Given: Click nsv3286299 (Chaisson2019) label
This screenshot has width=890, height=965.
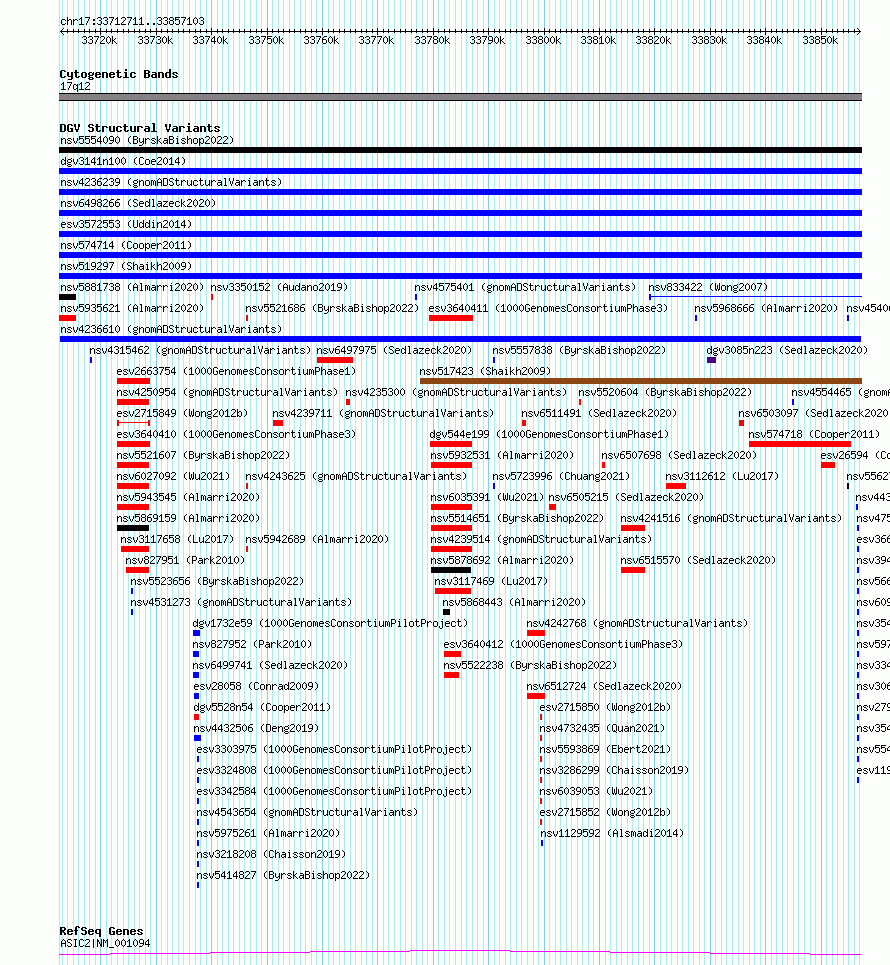Looking at the screenshot, I should pyautogui.click(x=614, y=770).
